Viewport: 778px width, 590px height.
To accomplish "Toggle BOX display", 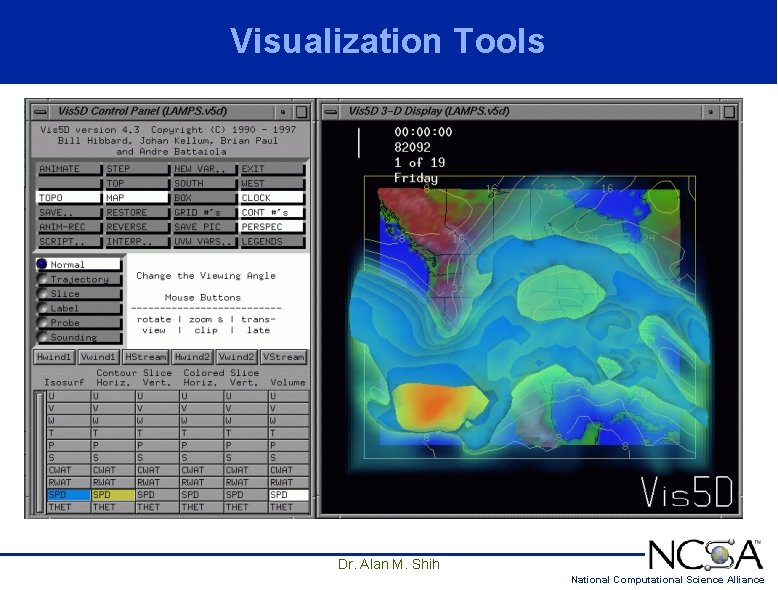I will pos(204,198).
